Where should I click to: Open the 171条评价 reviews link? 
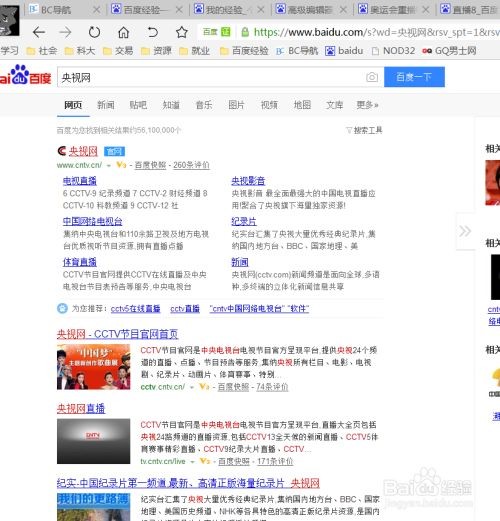tap(275, 462)
